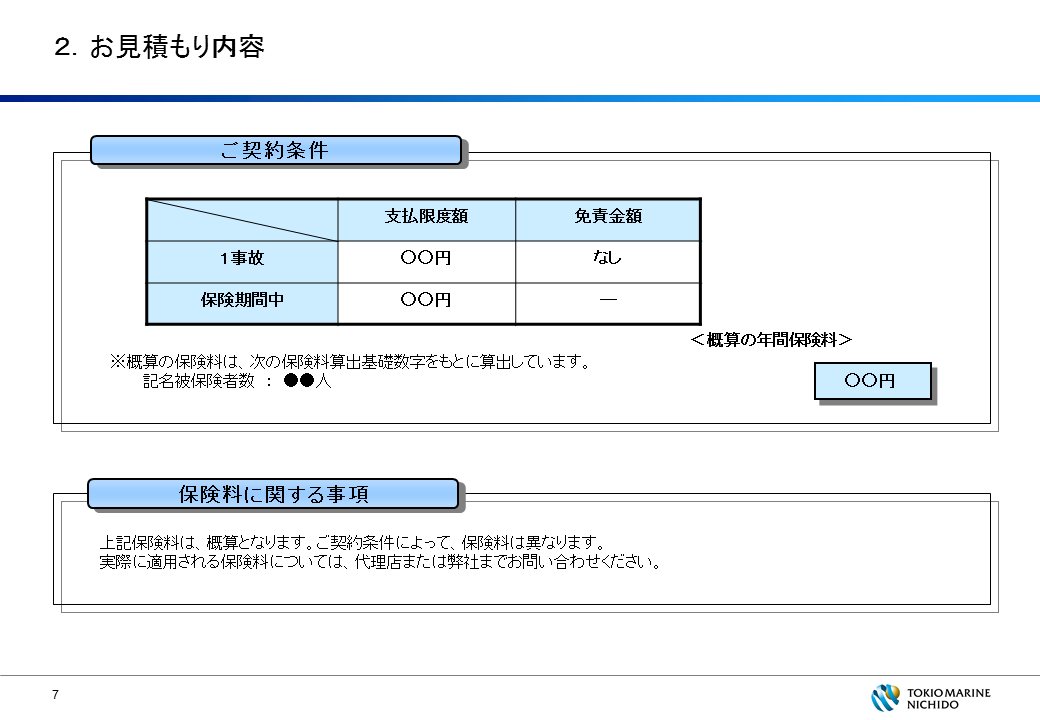Click the page number 7
Image resolution: width=1040 pixels, height=720 pixels.
click(56, 695)
